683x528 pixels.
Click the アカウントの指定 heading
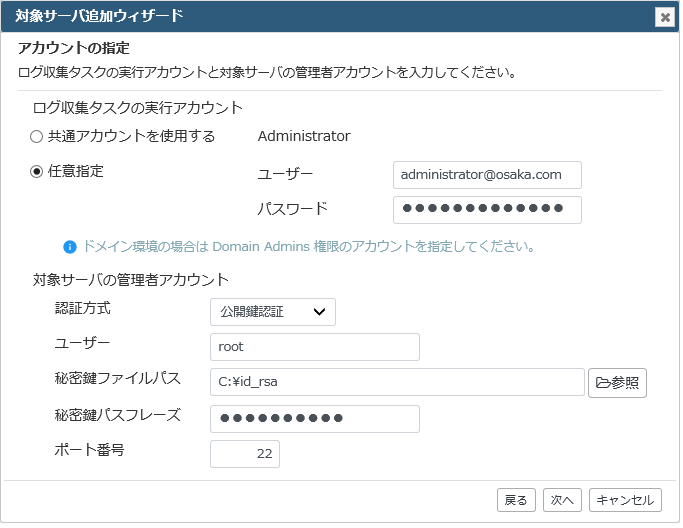[74, 48]
